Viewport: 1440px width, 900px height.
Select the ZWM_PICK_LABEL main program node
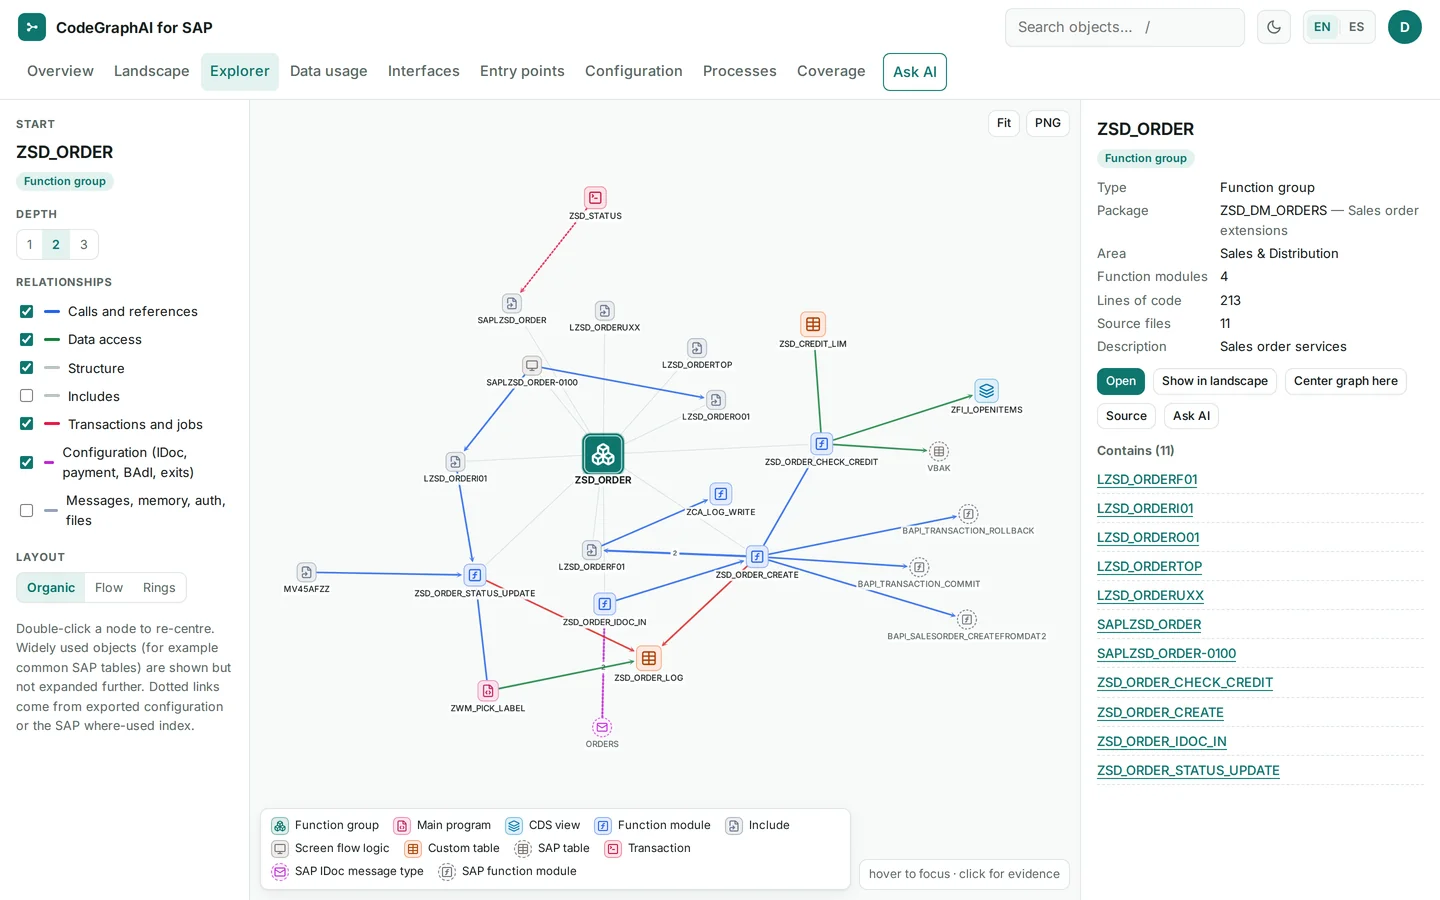coord(488,691)
